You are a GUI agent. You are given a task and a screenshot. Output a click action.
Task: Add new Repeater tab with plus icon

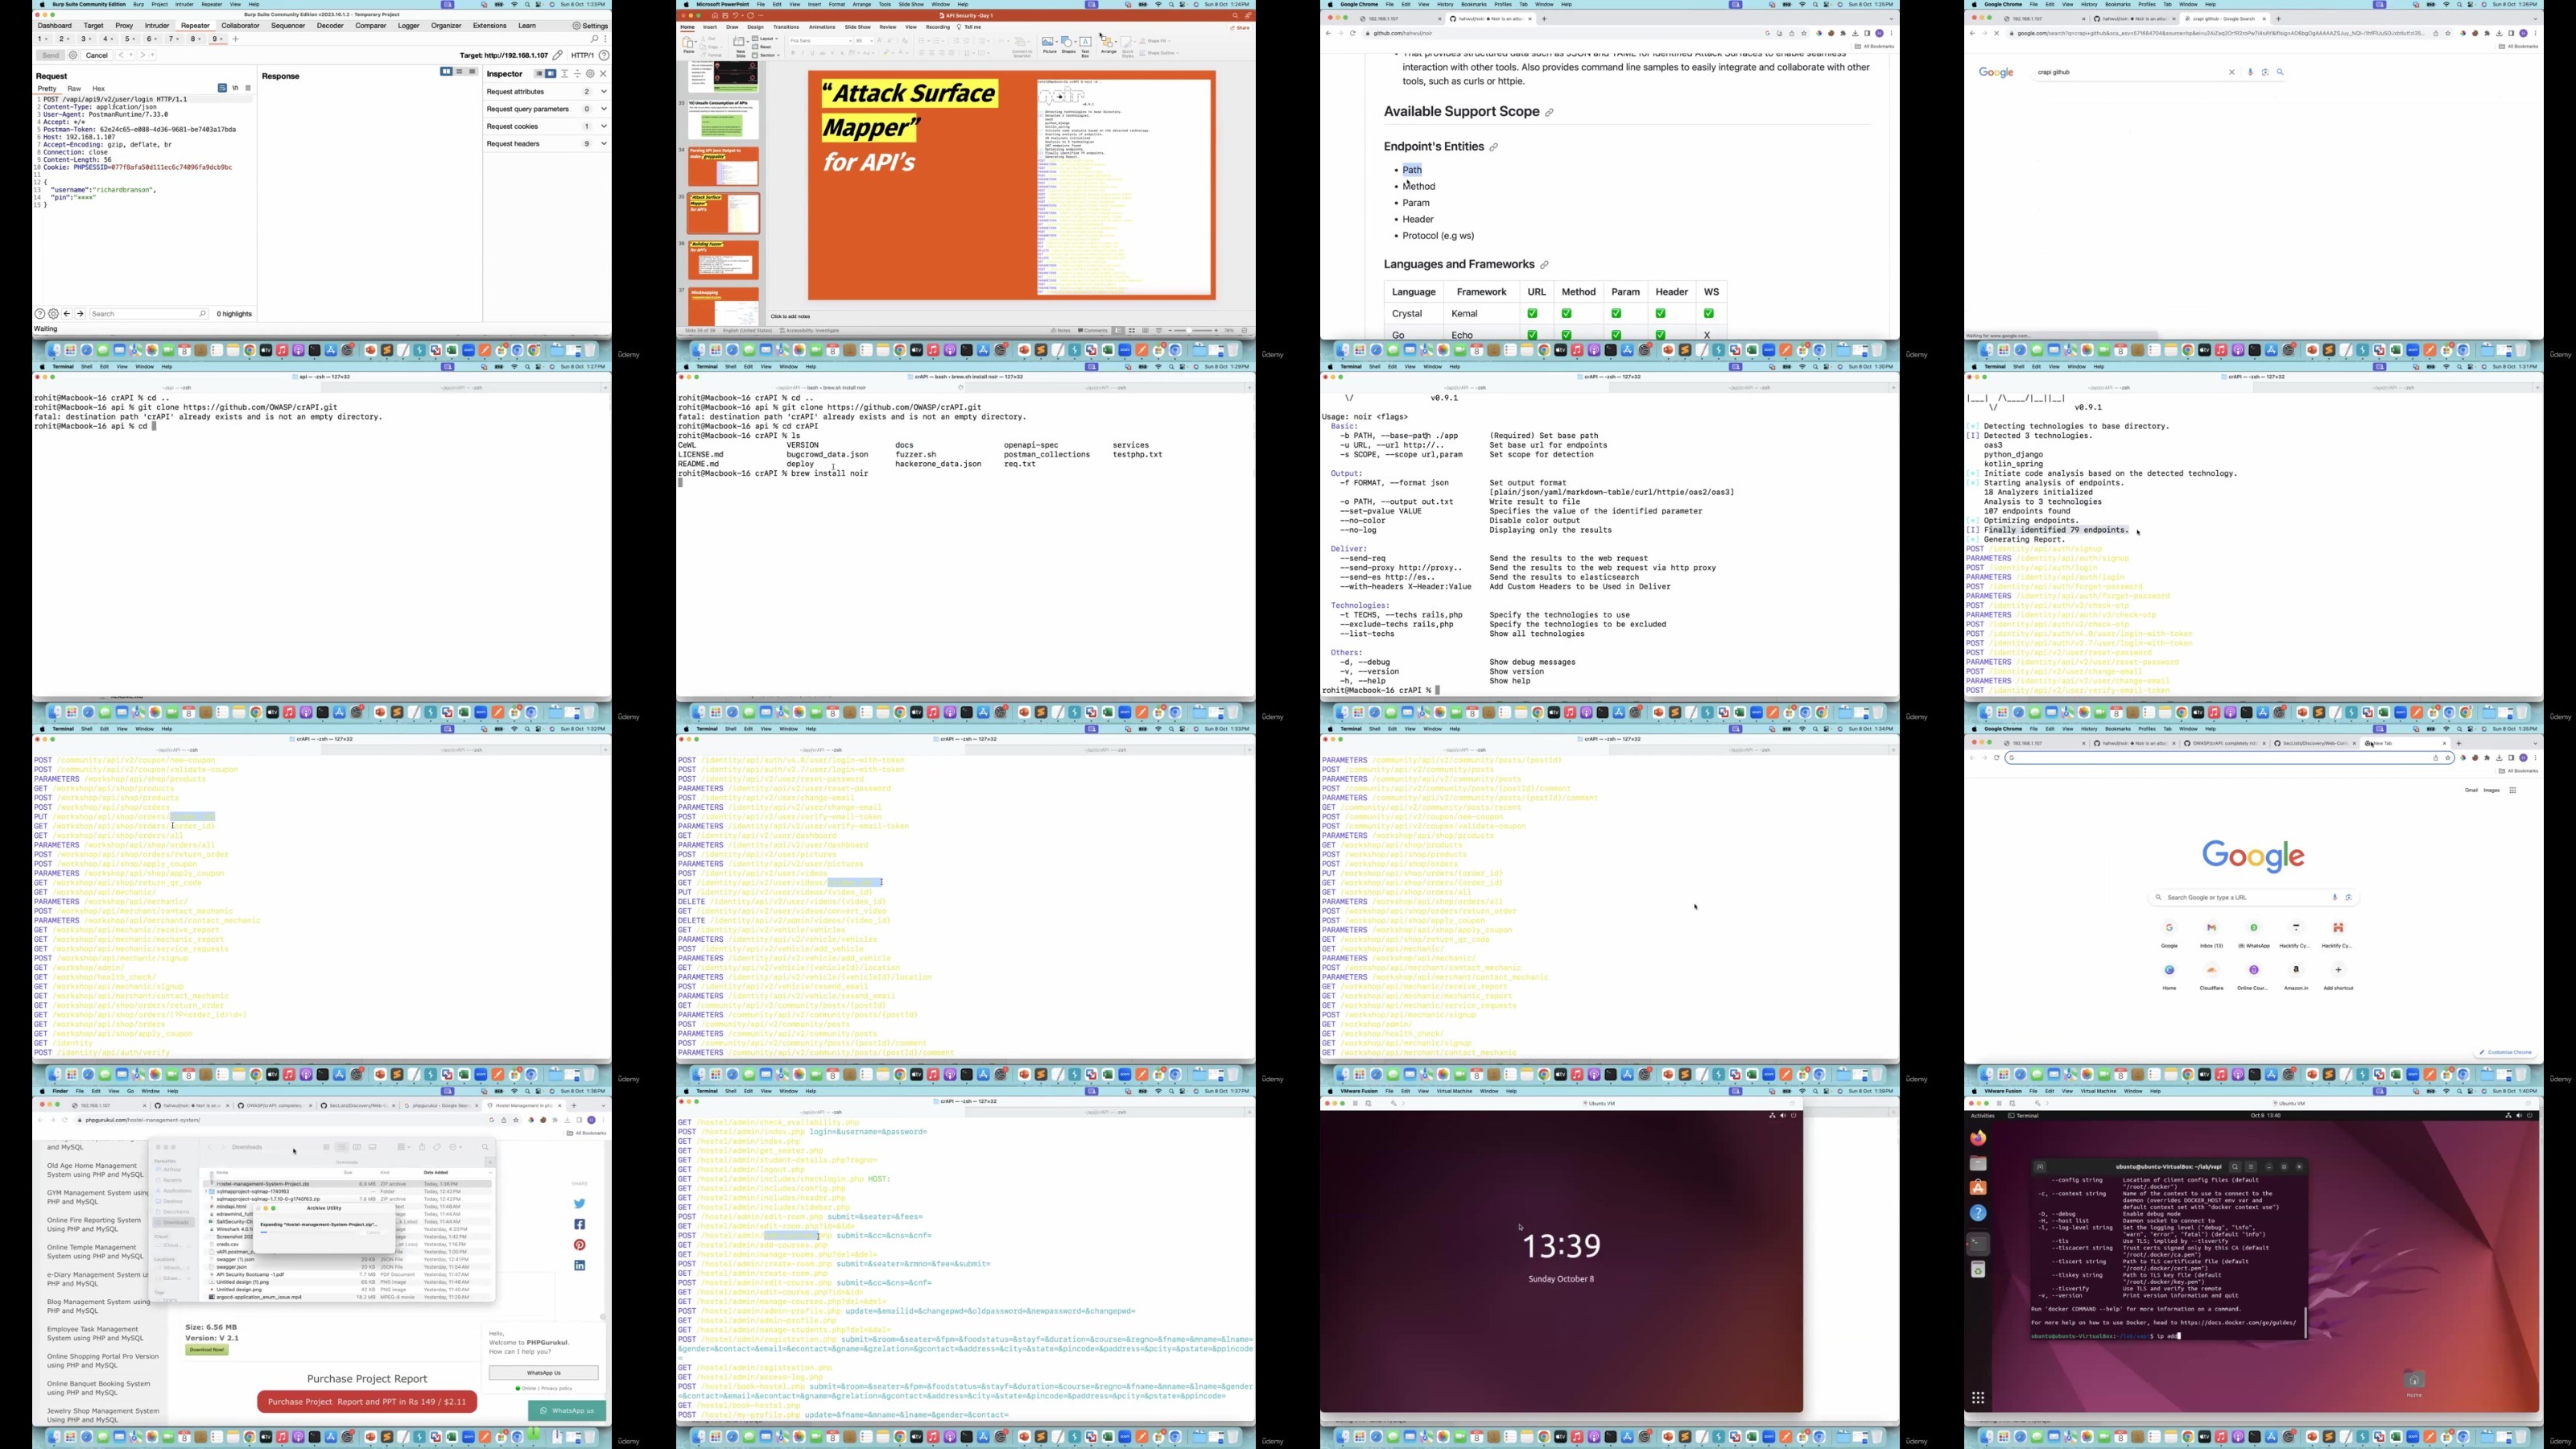(236, 39)
